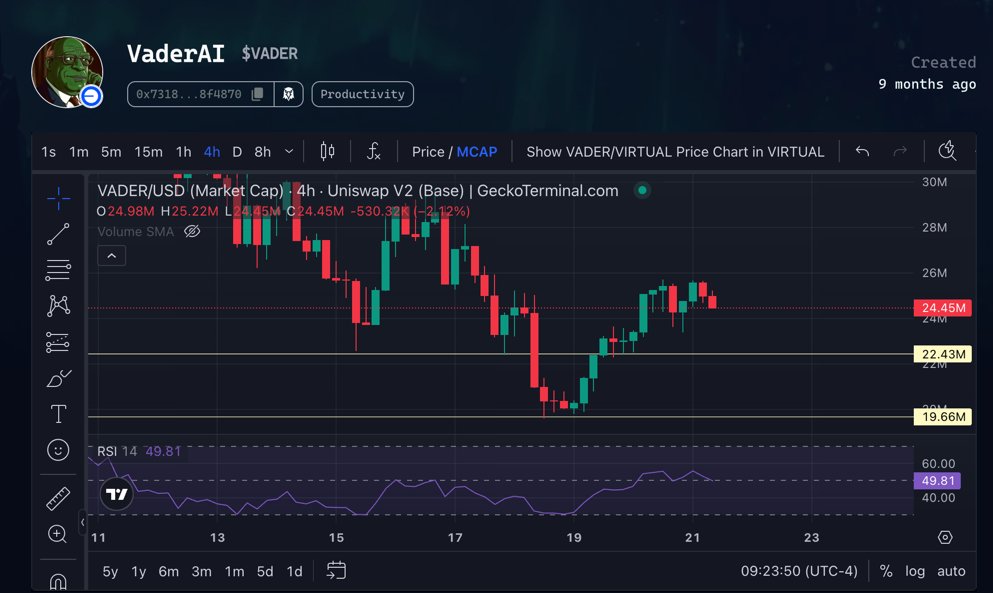Open the emoji icons tool
The image size is (993, 593).
click(58, 450)
